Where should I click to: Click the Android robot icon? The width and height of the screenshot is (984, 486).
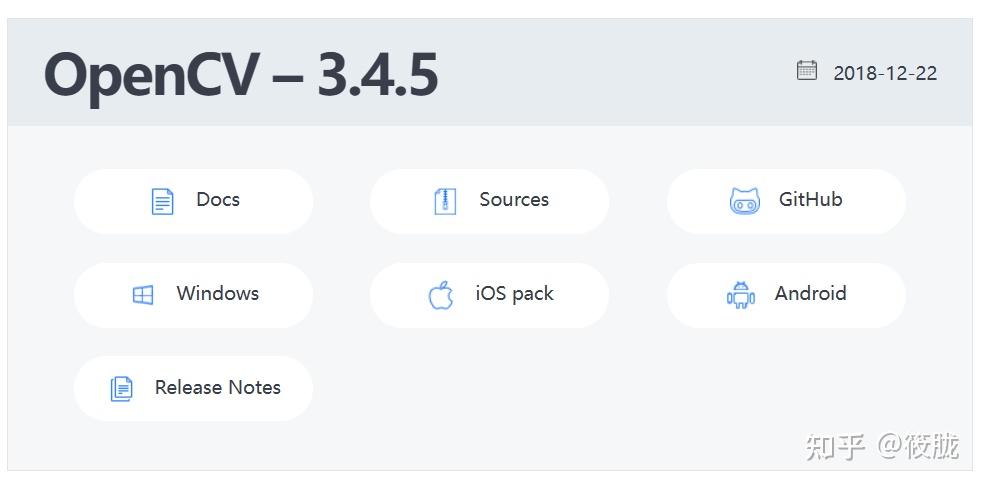click(x=741, y=295)
